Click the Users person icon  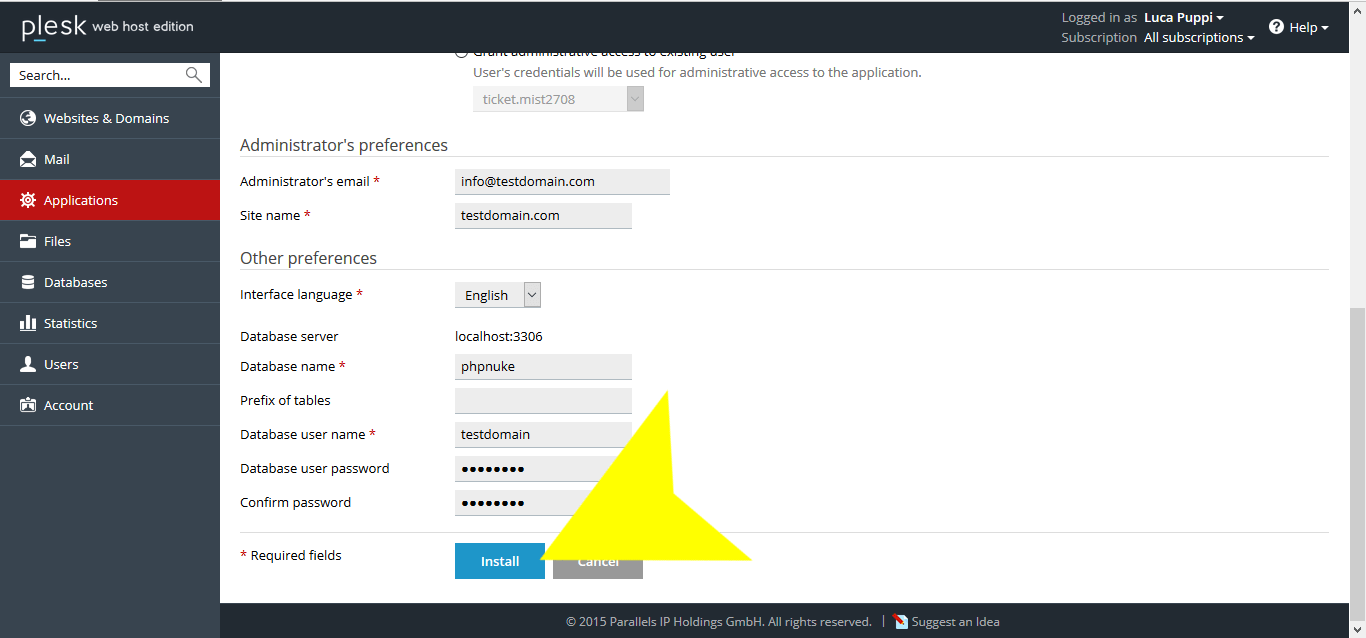[28, 364]
